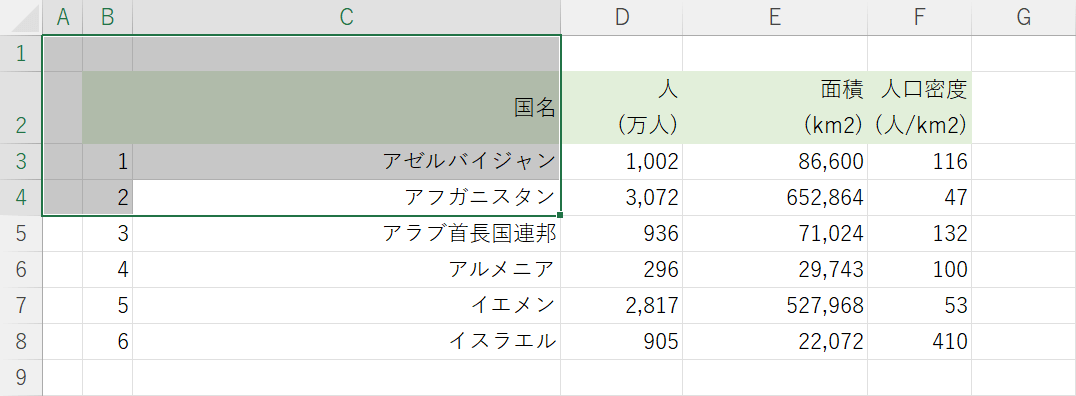
Task: Click cell containing アフガニスタン
Action: [x=347, y=198]
